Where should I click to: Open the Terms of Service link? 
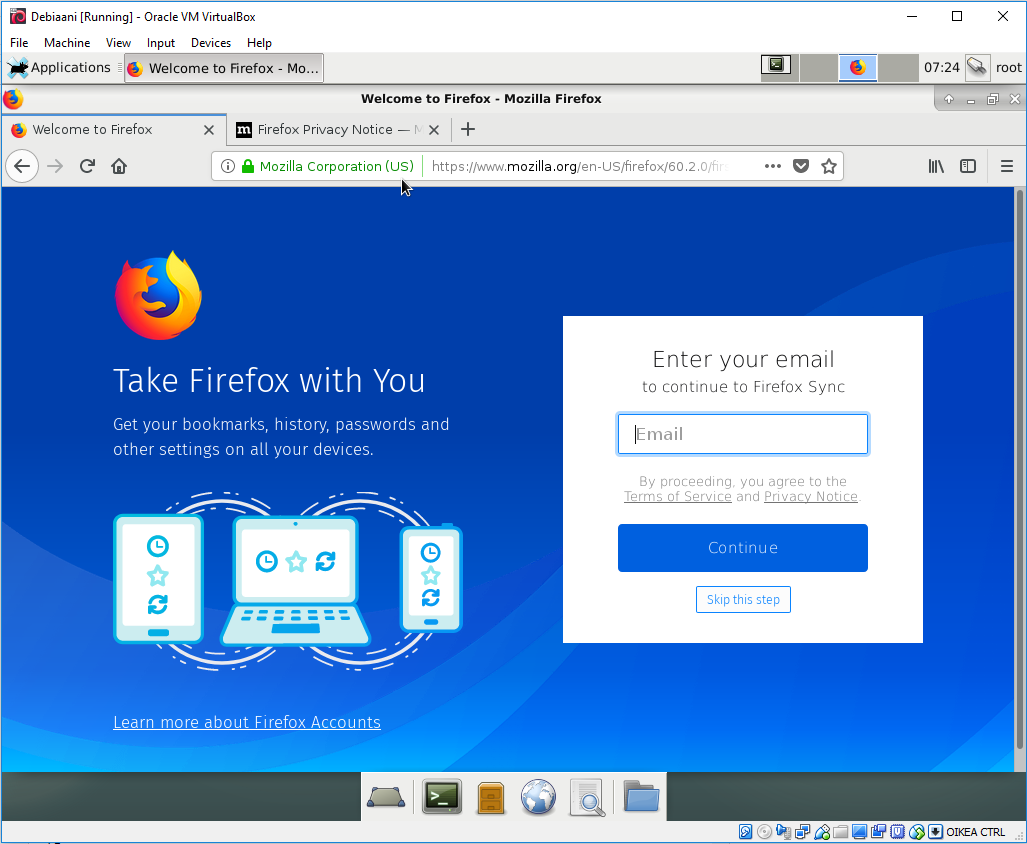[677, 496]
